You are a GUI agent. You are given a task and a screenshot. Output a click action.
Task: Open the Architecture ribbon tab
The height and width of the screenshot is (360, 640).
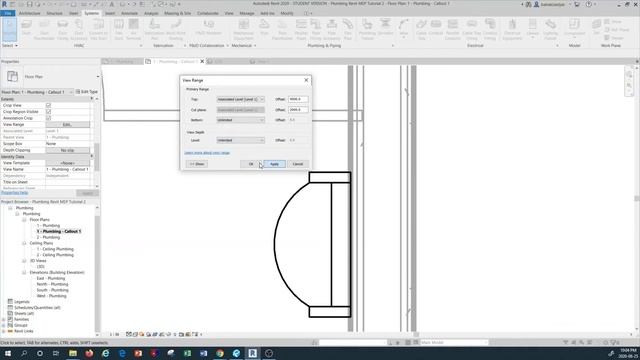coord(30,13)
